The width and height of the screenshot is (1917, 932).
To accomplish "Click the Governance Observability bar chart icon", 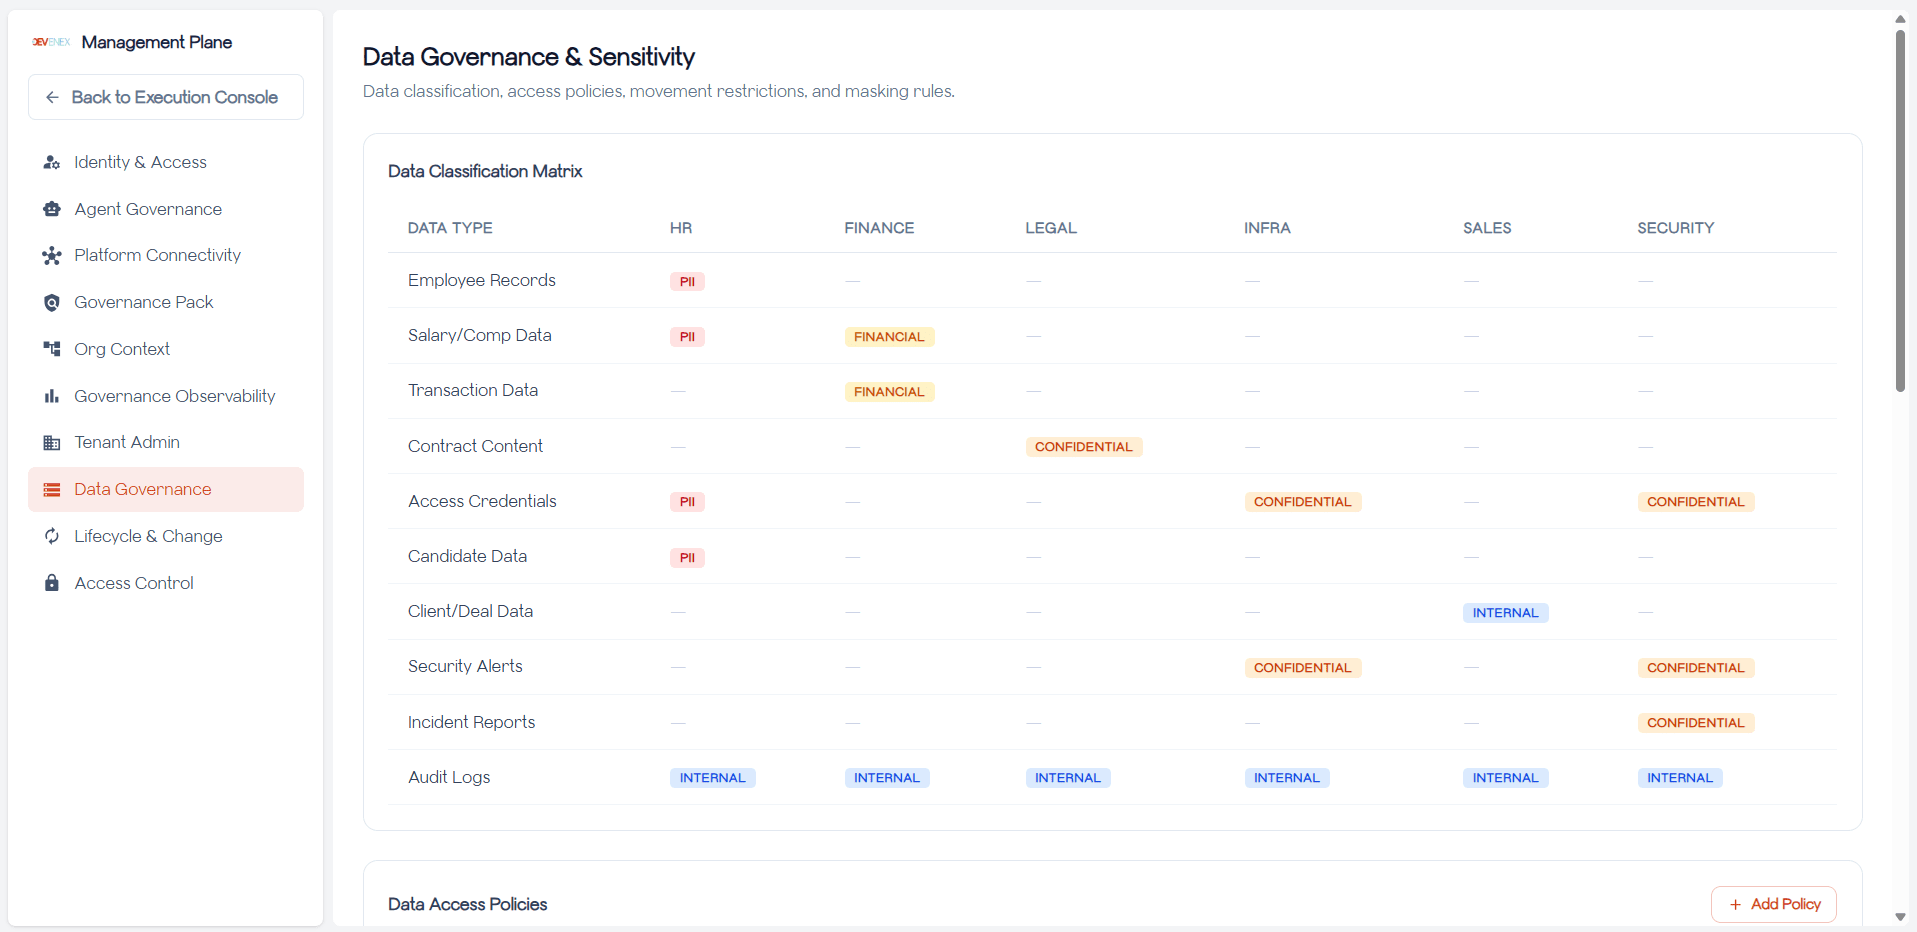I will click(52, 396).
